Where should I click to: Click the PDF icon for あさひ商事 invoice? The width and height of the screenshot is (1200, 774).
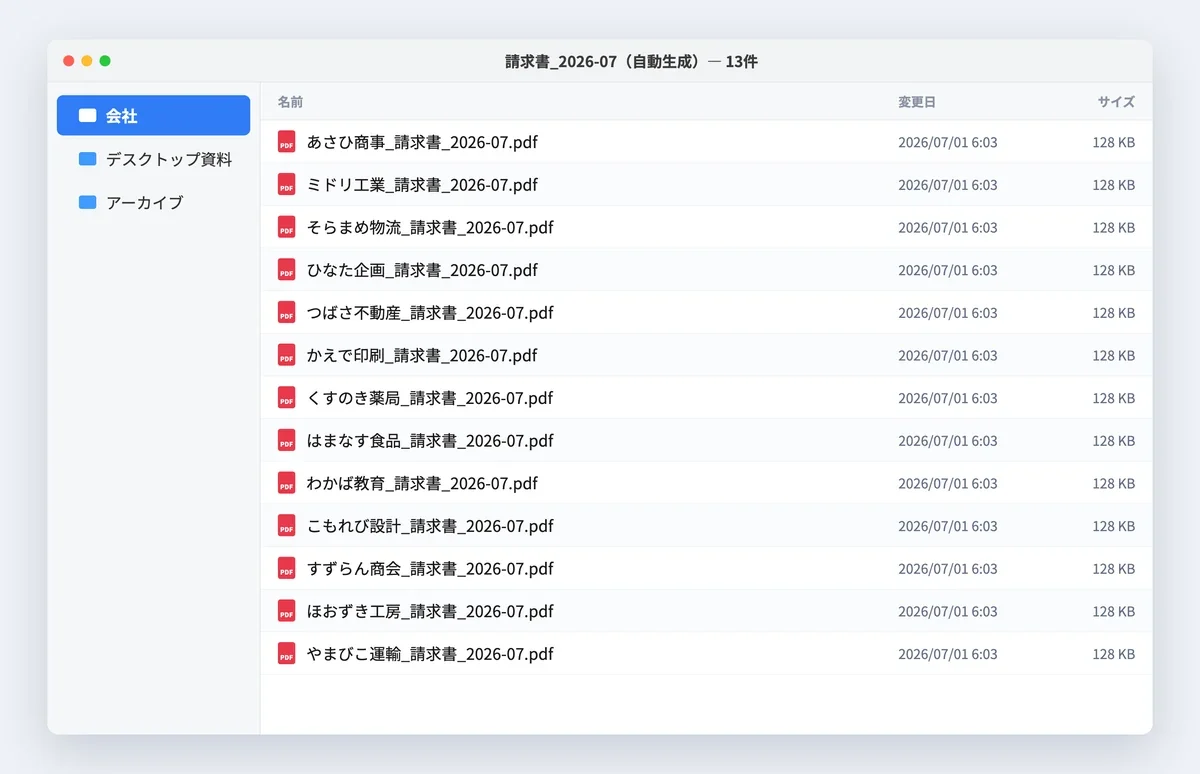[287, 142]
